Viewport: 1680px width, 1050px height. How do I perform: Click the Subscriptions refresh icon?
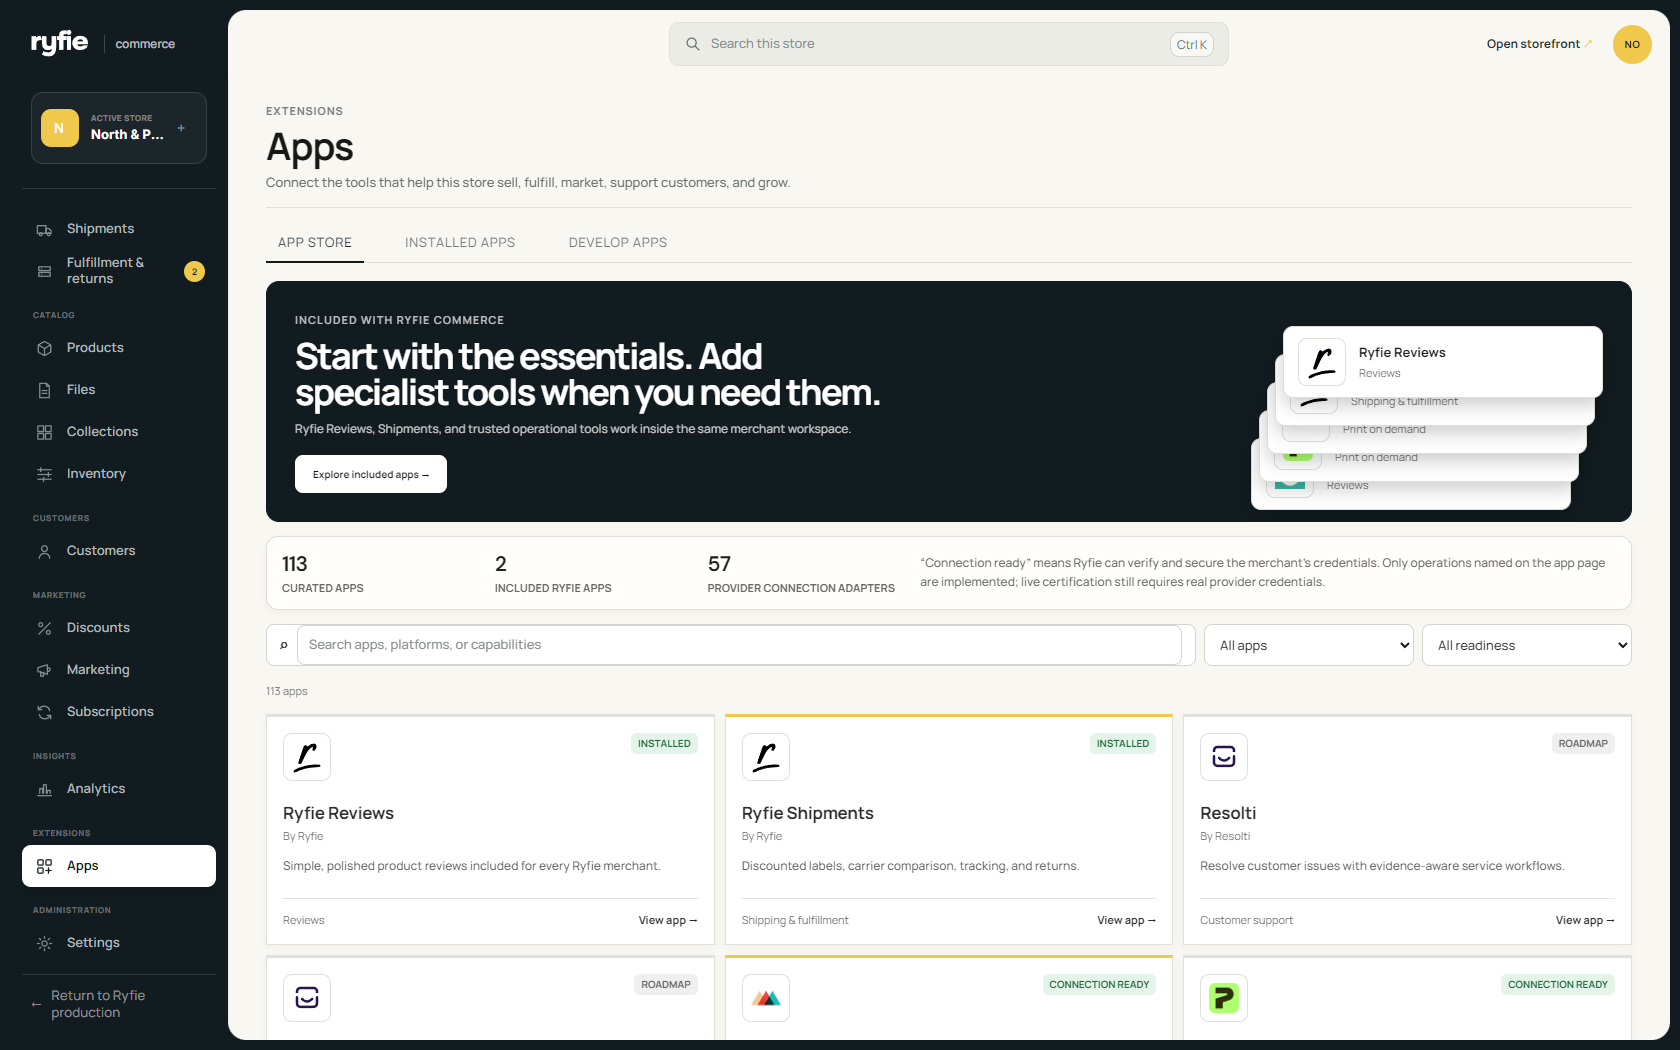click(x=44, y=712)
